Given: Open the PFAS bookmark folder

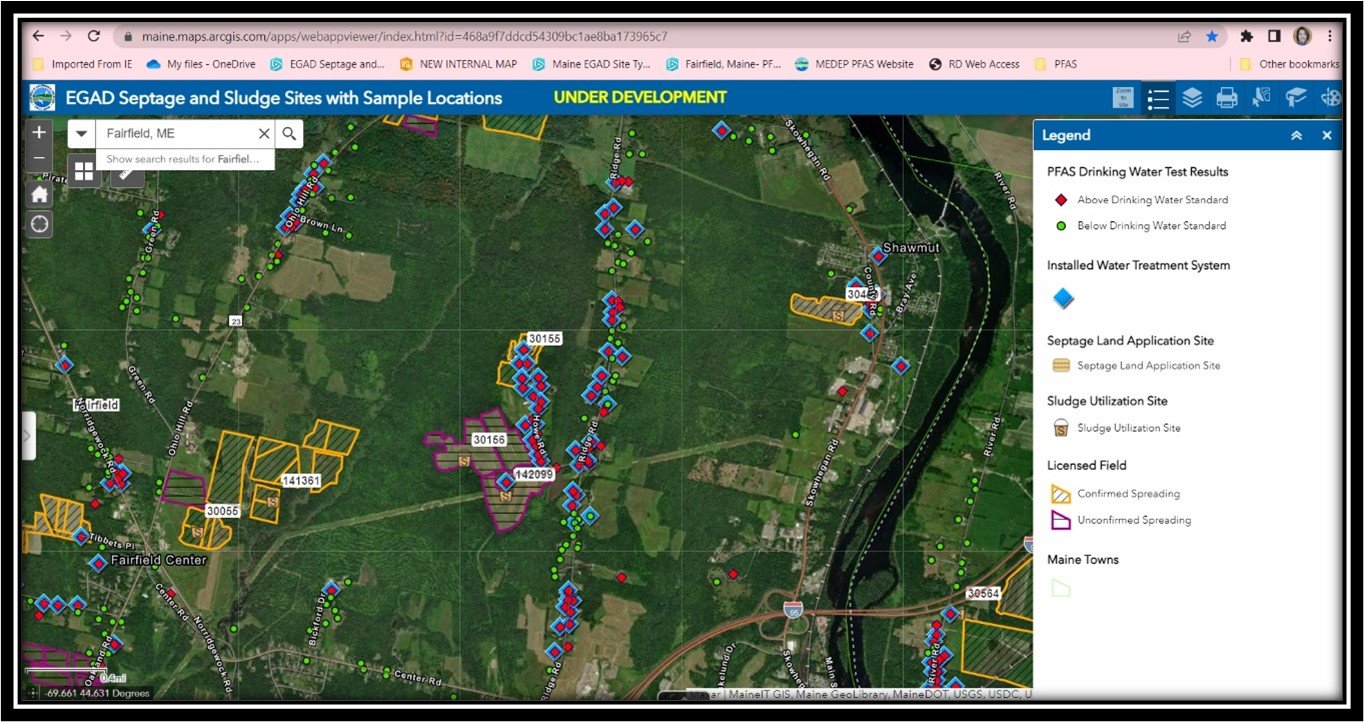Looking at the screenshot, I should tap(1055, 64).
